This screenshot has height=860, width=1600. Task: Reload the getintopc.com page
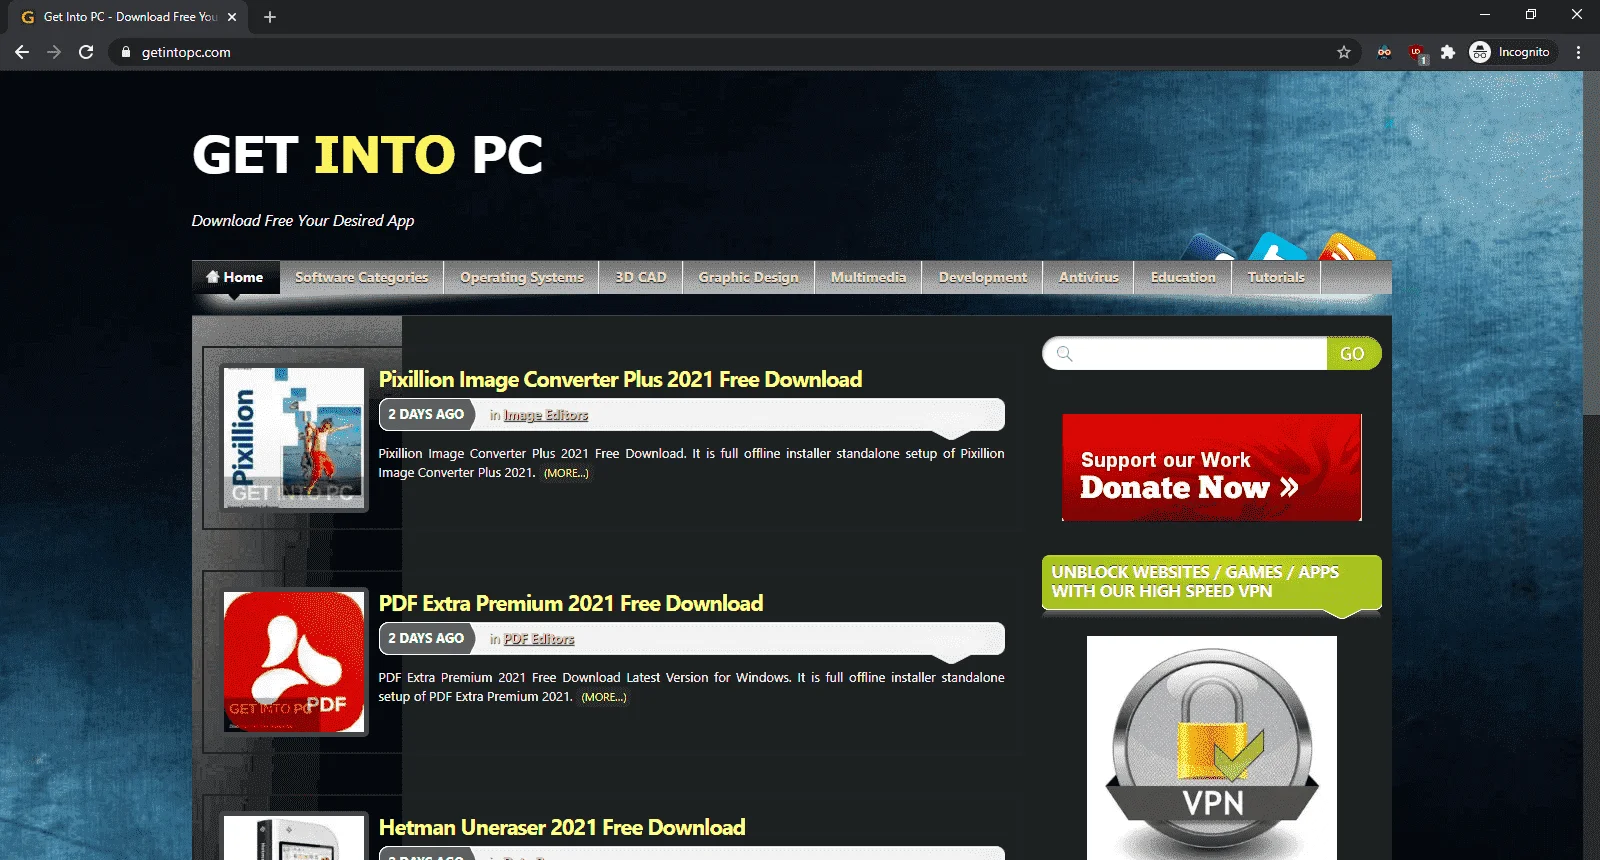pos(86,52)
